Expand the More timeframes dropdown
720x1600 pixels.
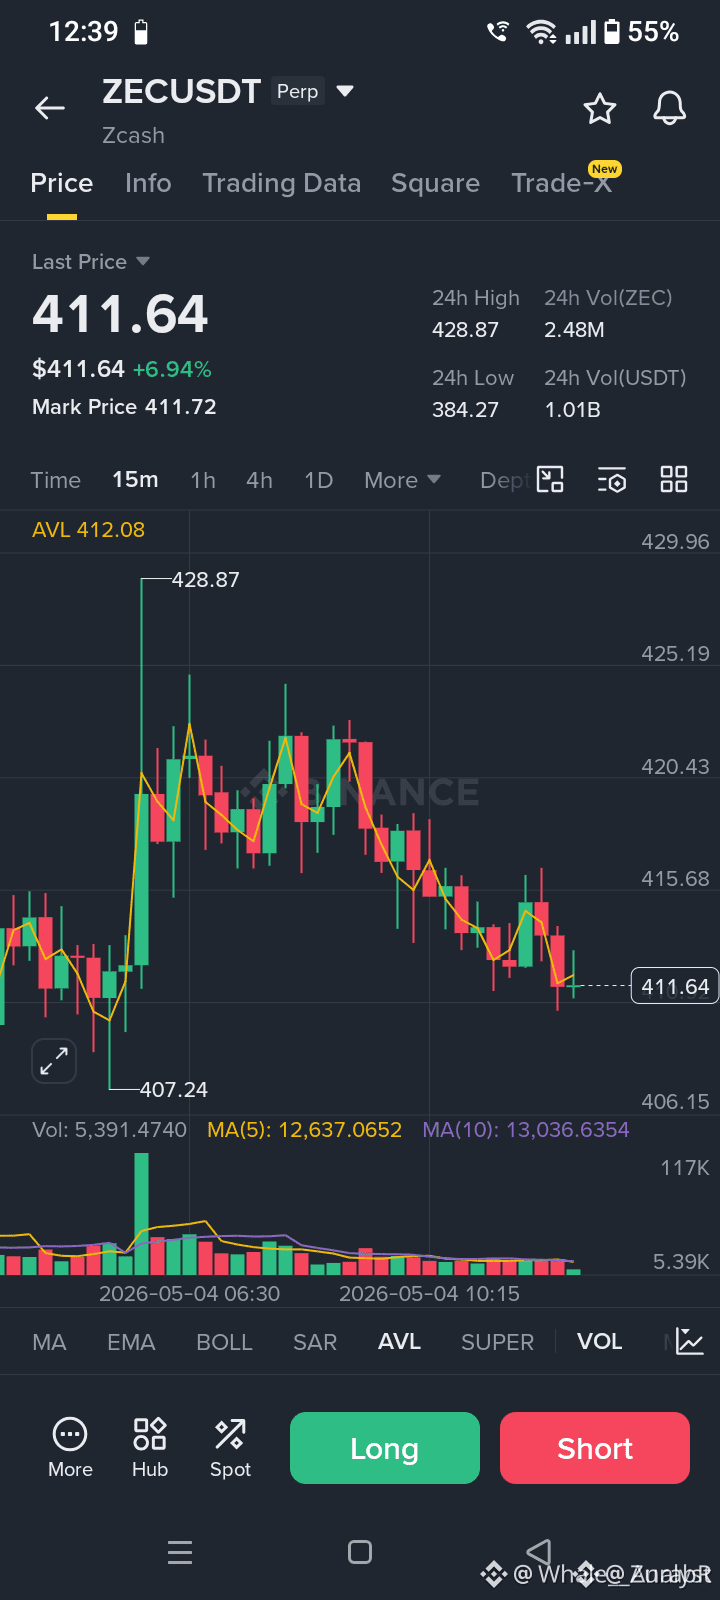(403, 480)
